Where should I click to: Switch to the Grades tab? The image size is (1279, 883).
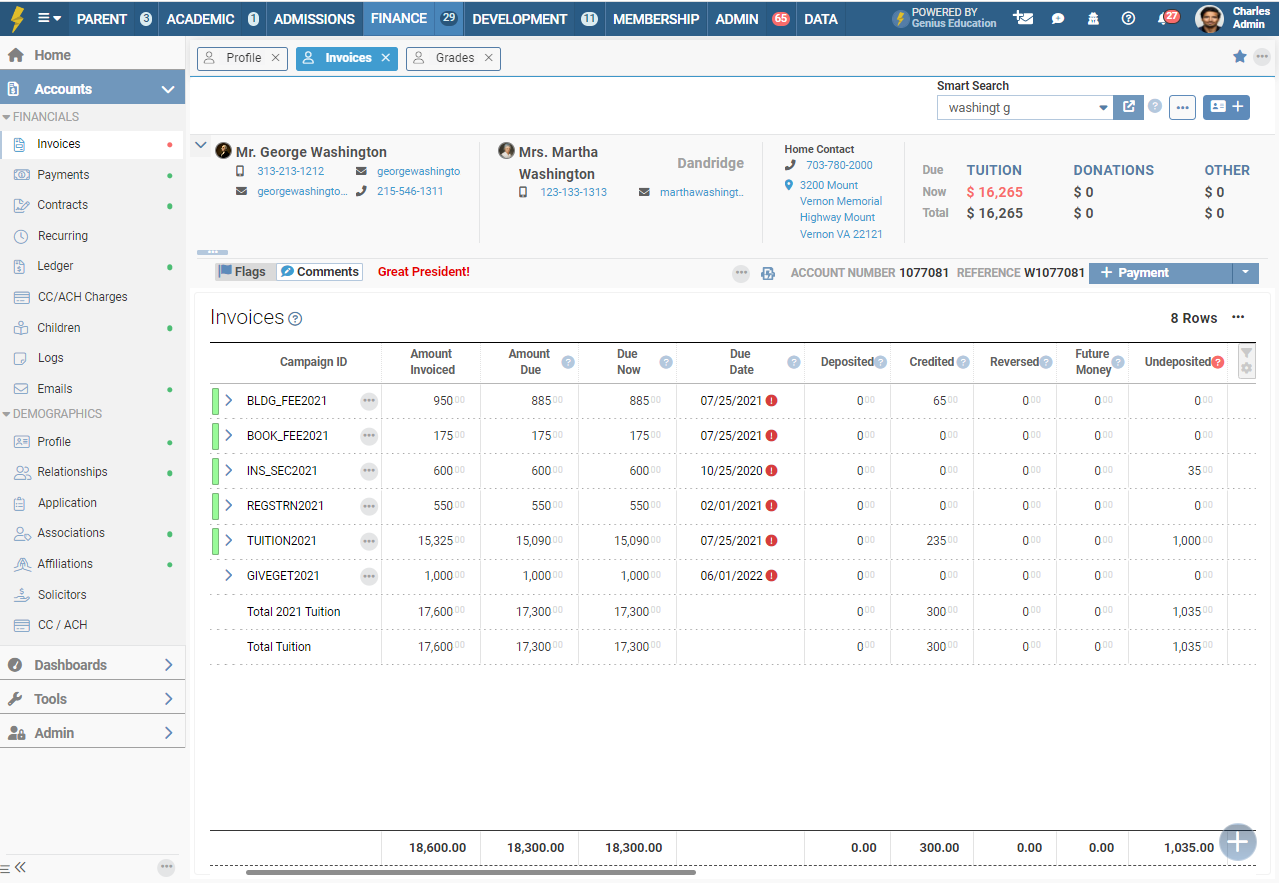coord(454,58)
